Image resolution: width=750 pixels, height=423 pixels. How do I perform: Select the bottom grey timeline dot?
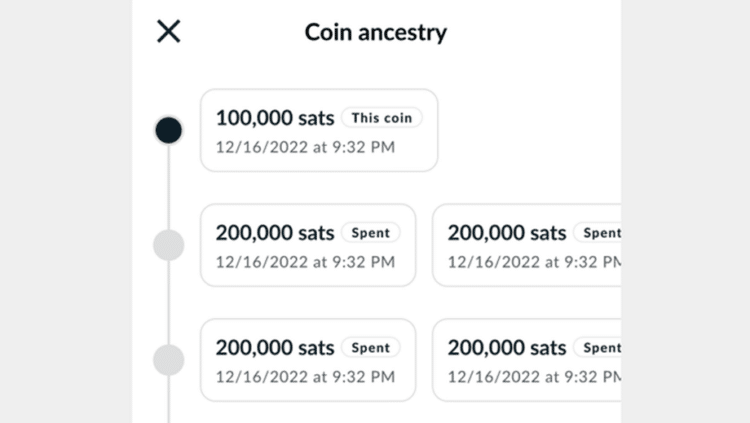point(168,360)
